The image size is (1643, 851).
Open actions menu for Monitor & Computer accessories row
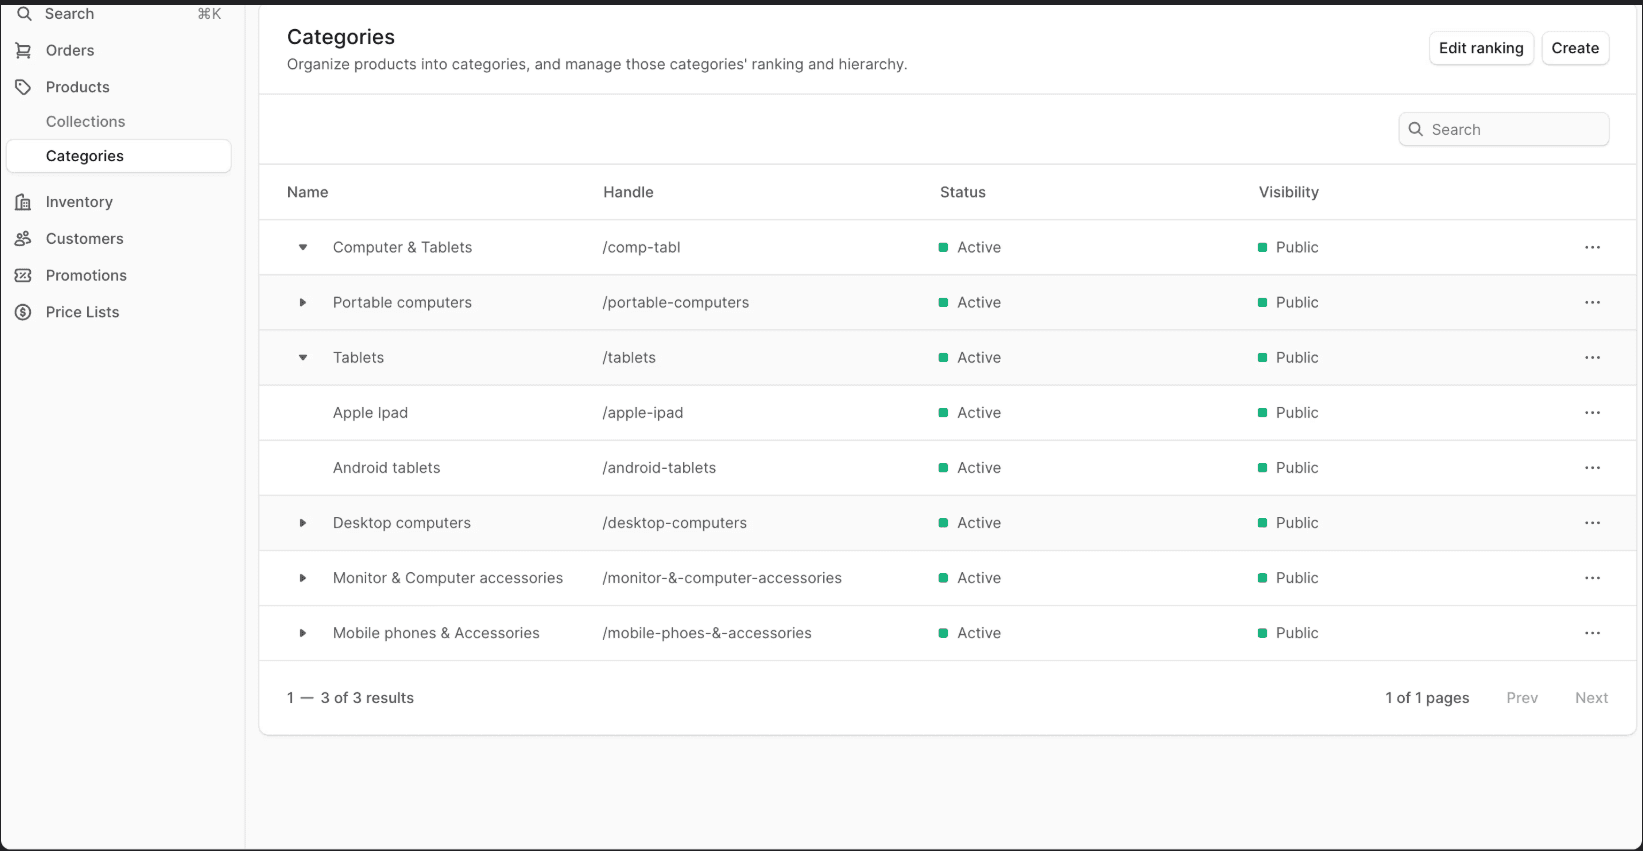[1593, 578]
